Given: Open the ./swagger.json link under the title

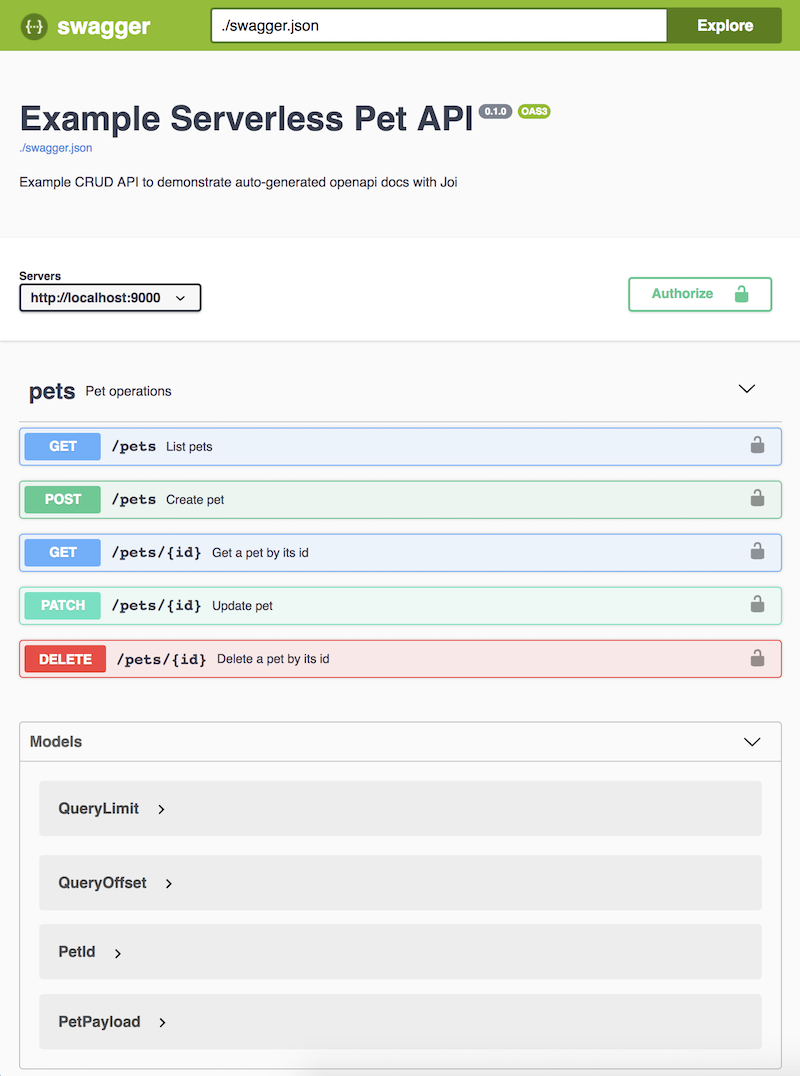Looking at the screenshot, I should point(56,148).
